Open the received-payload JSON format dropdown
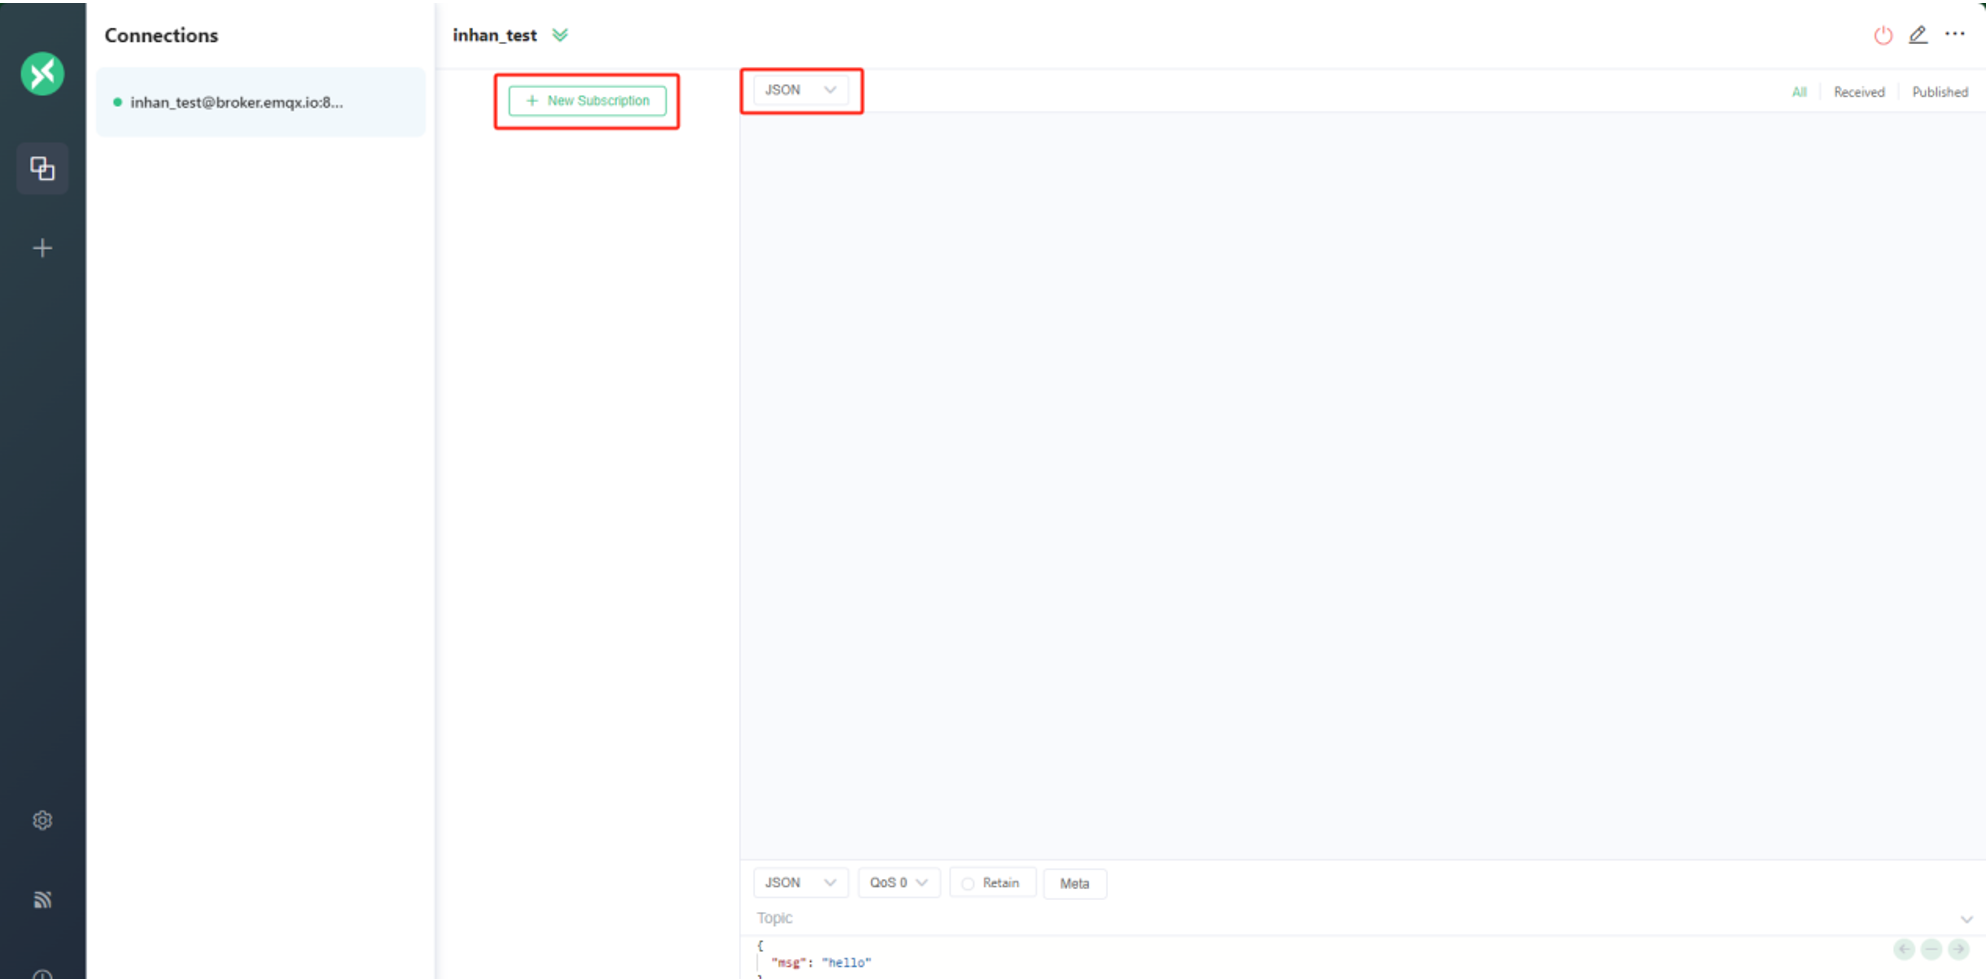Screen dimensions: 1987x979 pyautogui.click(x=800, y=90)
